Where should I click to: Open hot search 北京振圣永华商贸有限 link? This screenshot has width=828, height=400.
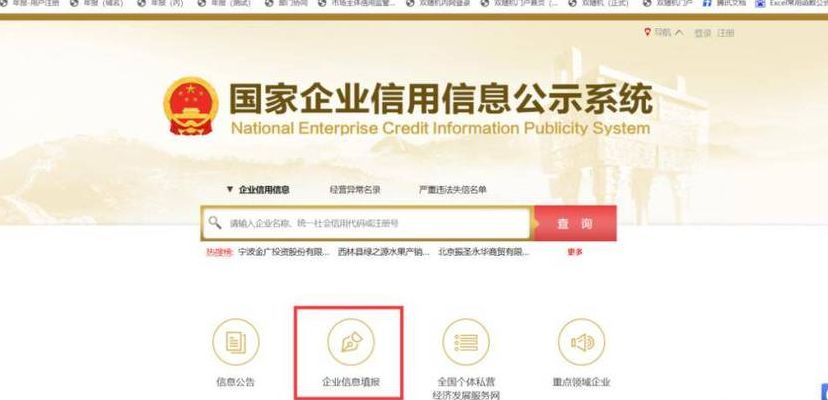pos(484,252)
